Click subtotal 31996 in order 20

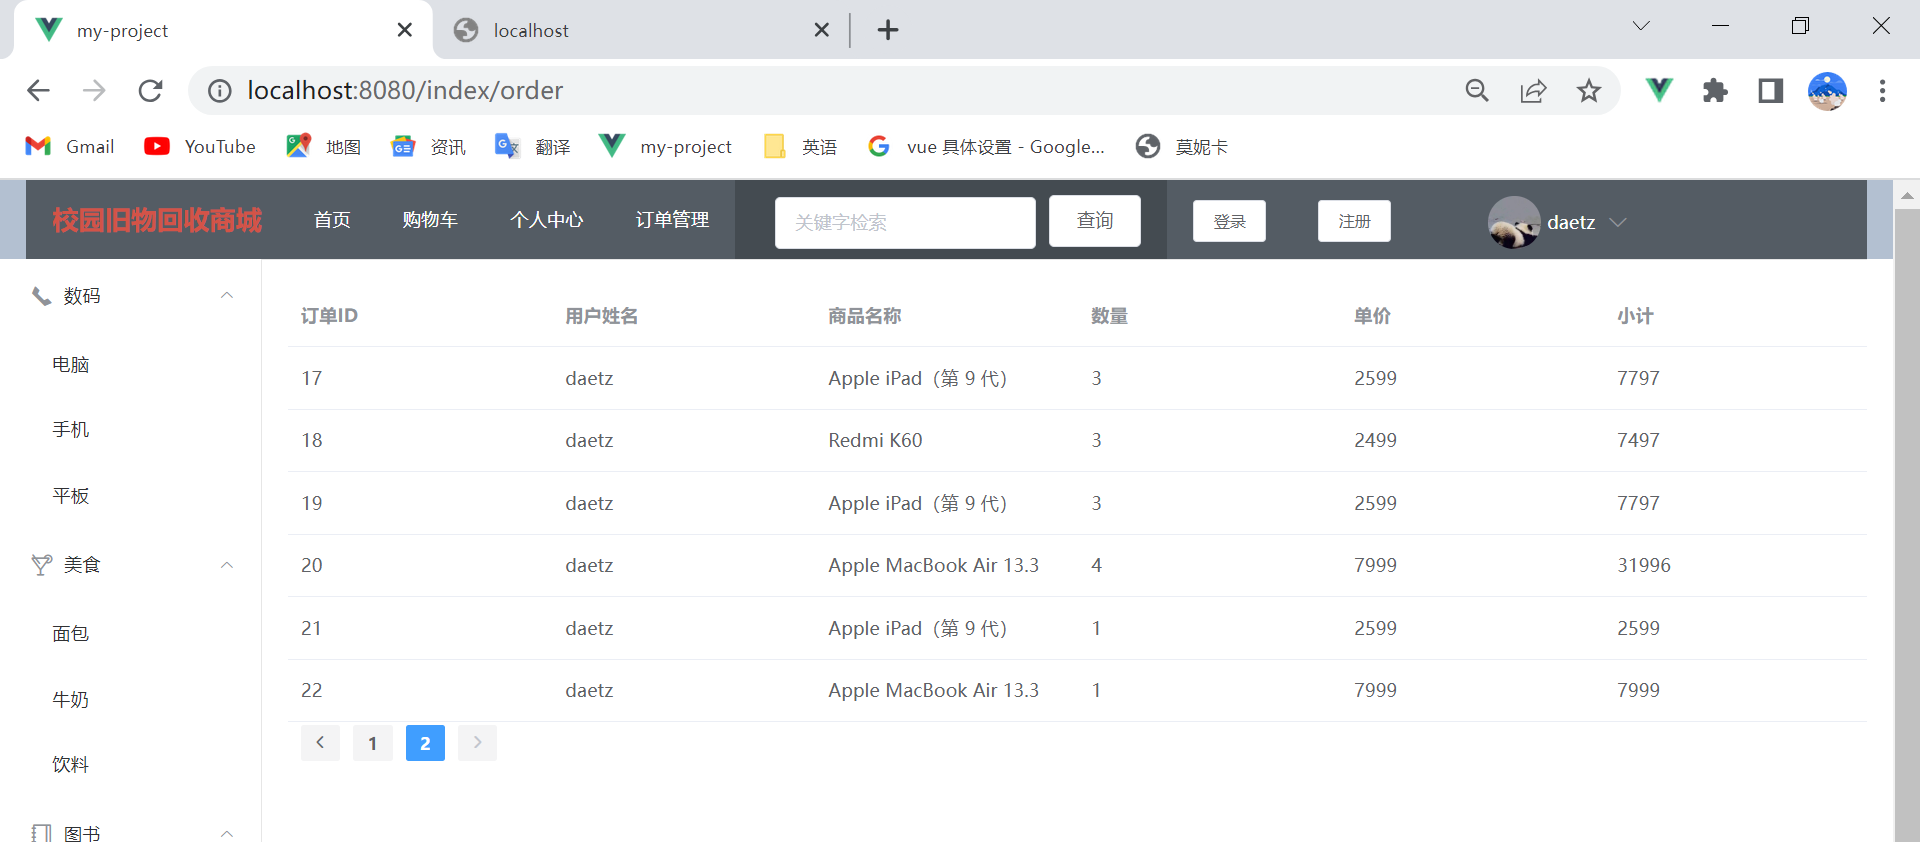(1644, 566)
